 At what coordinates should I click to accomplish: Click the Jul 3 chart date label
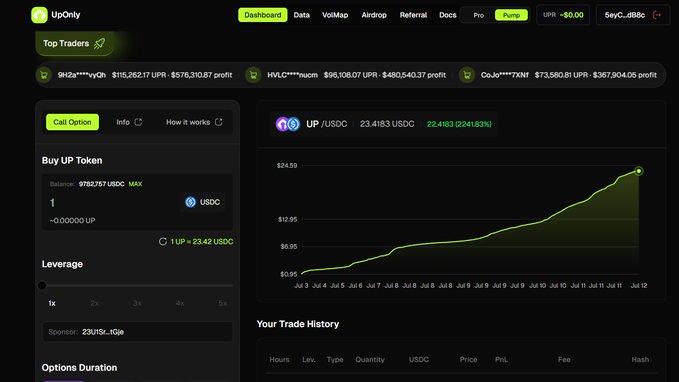click(x=301, y=285)
